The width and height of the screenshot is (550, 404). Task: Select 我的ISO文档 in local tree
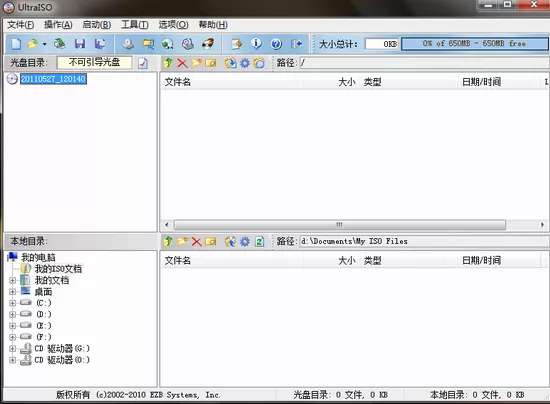pyautogui.click(x=58, y=269)
